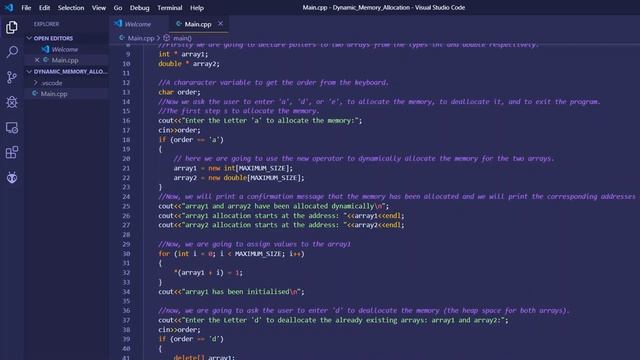Click the first 'cin>>order;' line 17

point(179,130)
